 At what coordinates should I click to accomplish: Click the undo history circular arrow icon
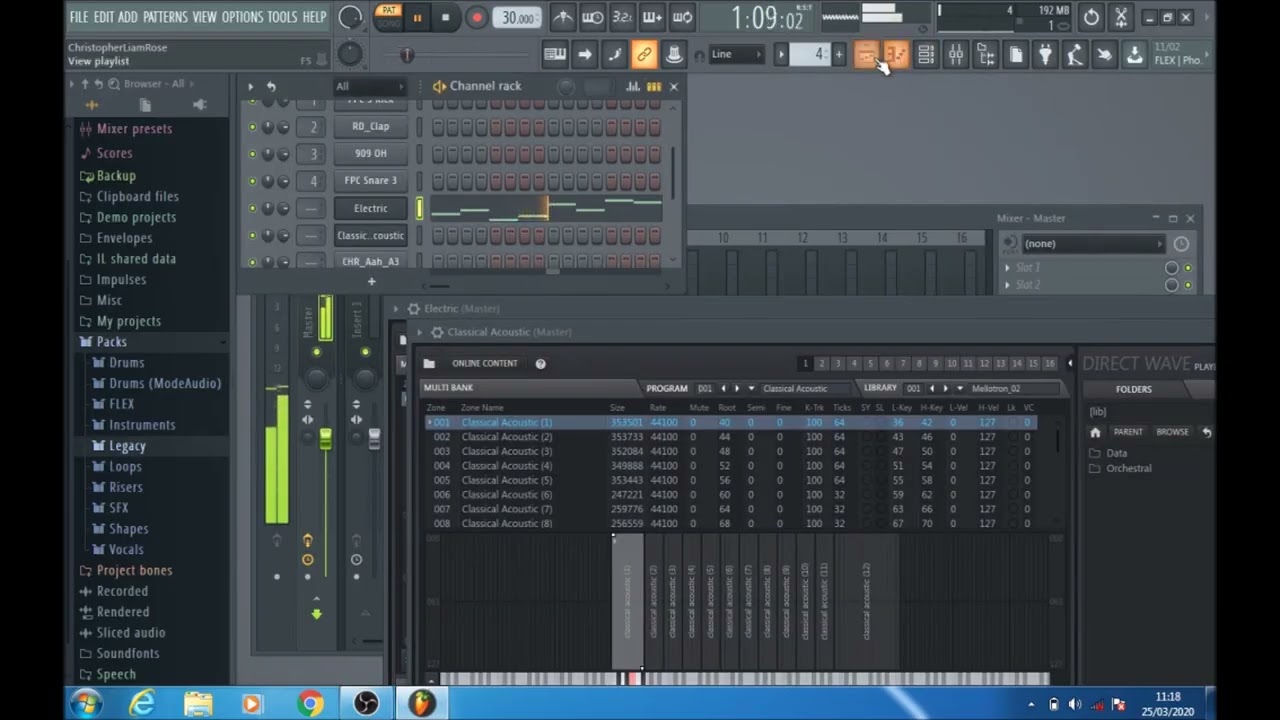1091,17
